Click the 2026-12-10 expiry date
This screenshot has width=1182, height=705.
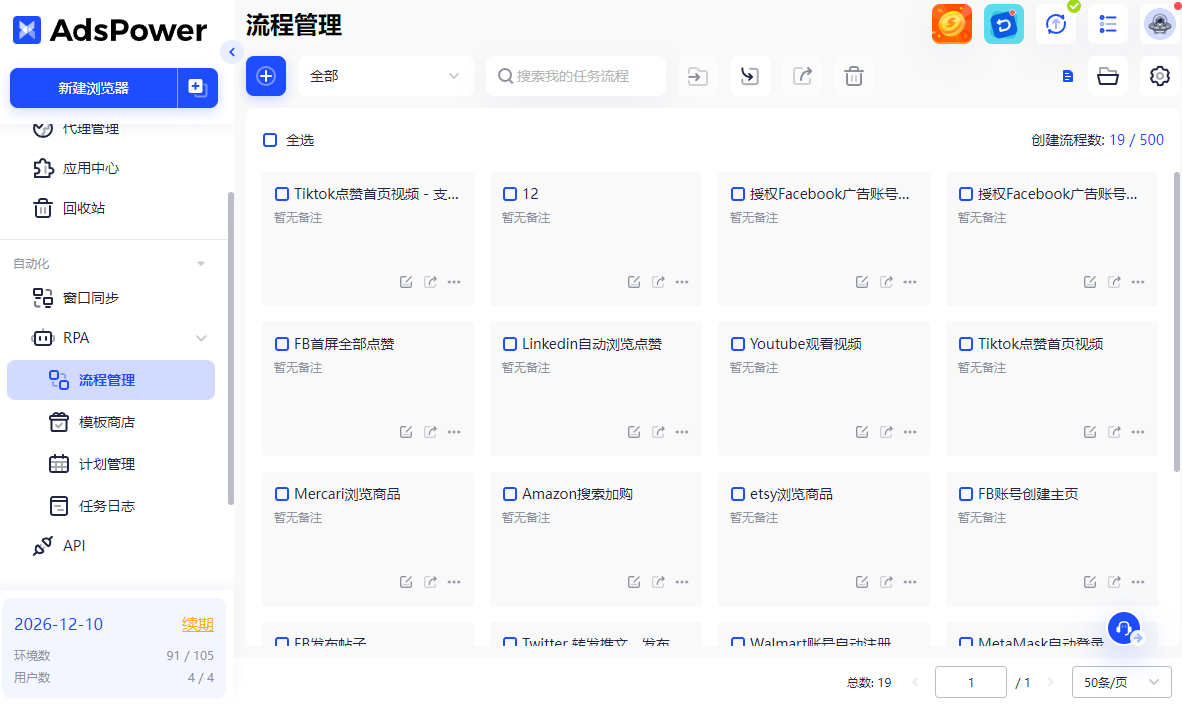coord(59,624)
